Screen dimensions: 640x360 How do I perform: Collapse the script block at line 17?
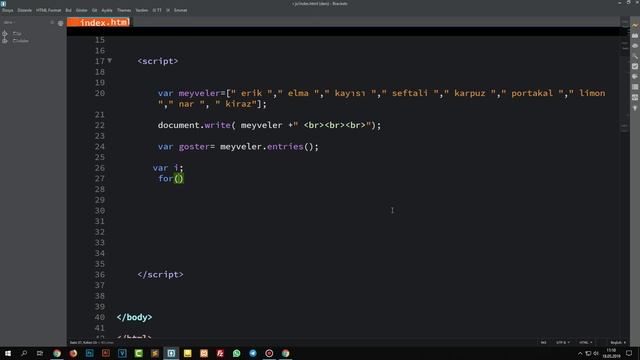pos(109,60)
